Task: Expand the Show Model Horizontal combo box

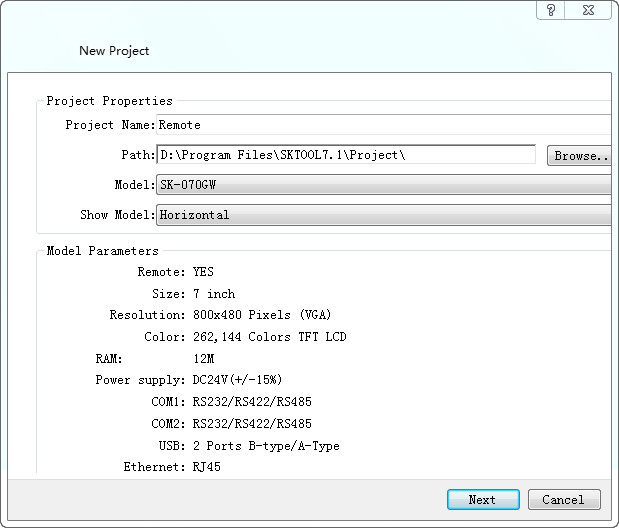Action: point(384,215)
